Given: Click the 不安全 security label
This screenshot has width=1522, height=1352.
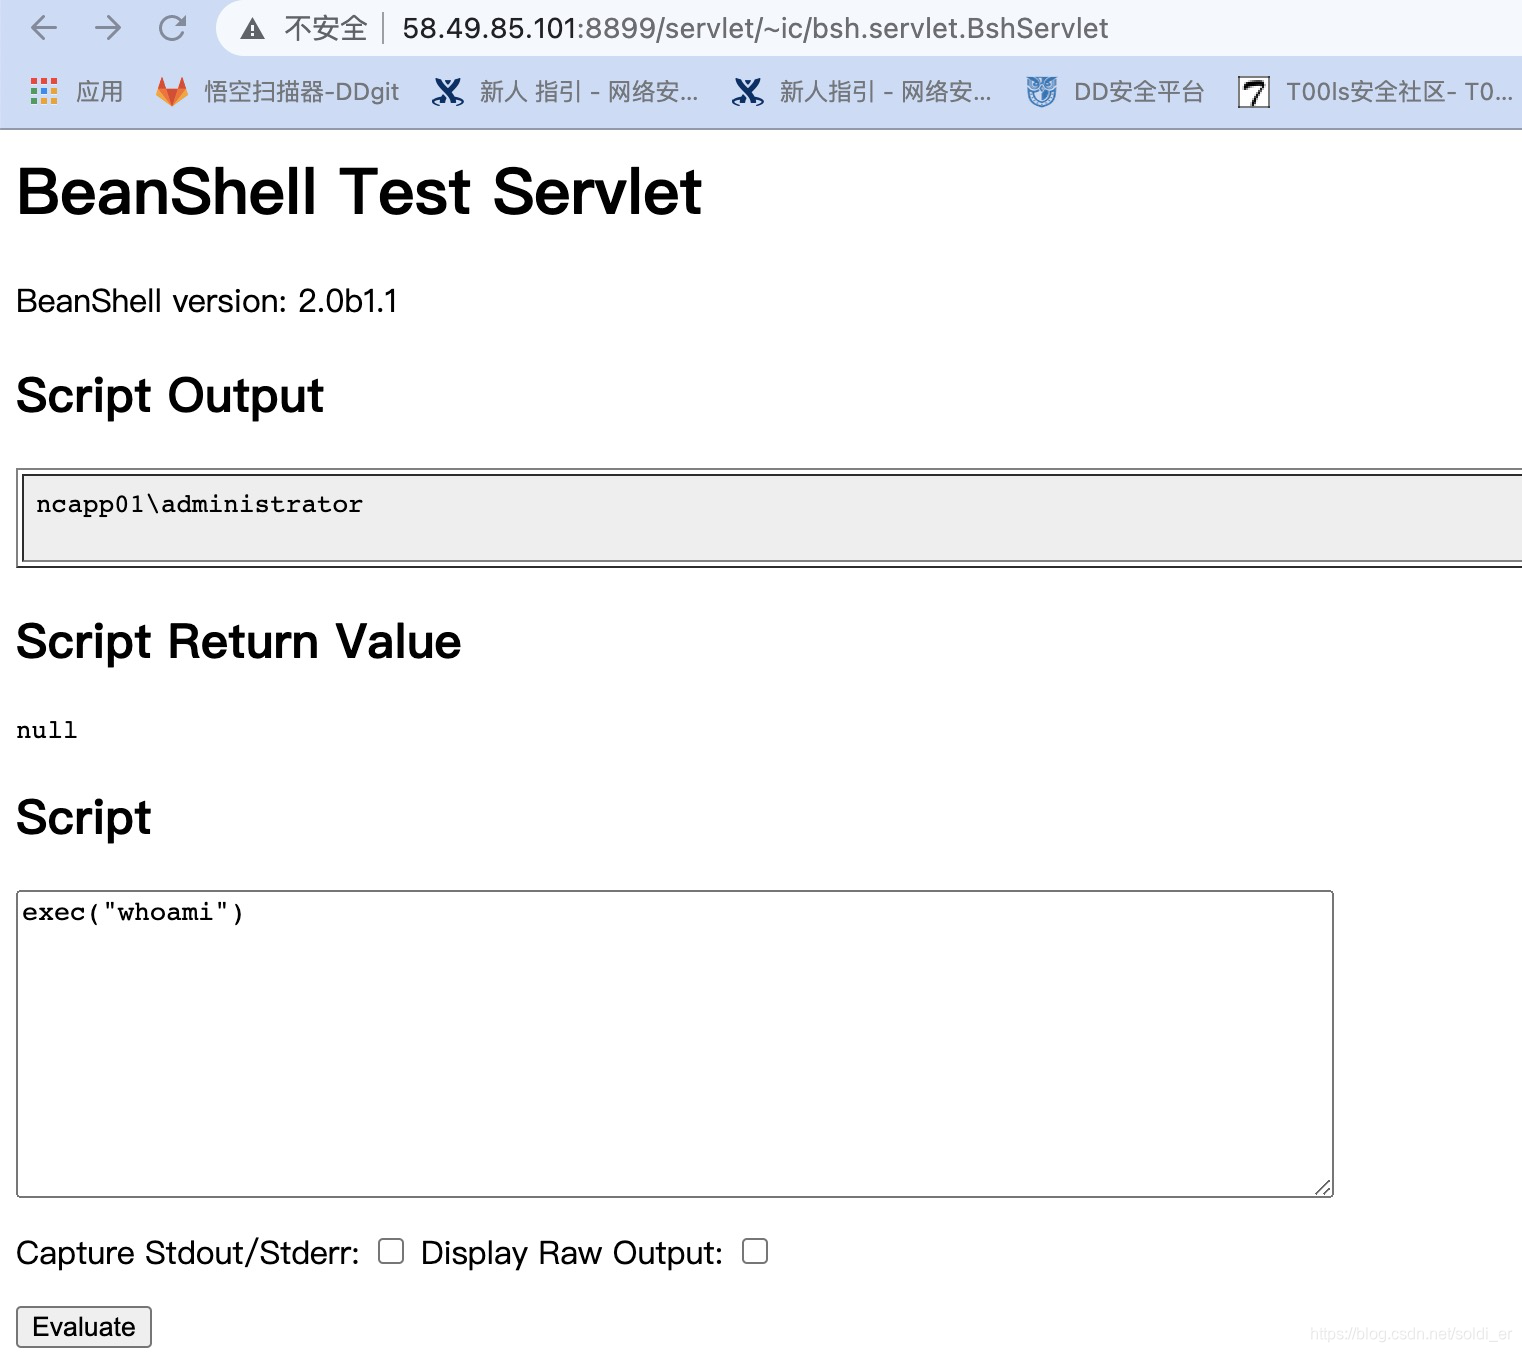Looking at the screenshot, I should point(326,28).
